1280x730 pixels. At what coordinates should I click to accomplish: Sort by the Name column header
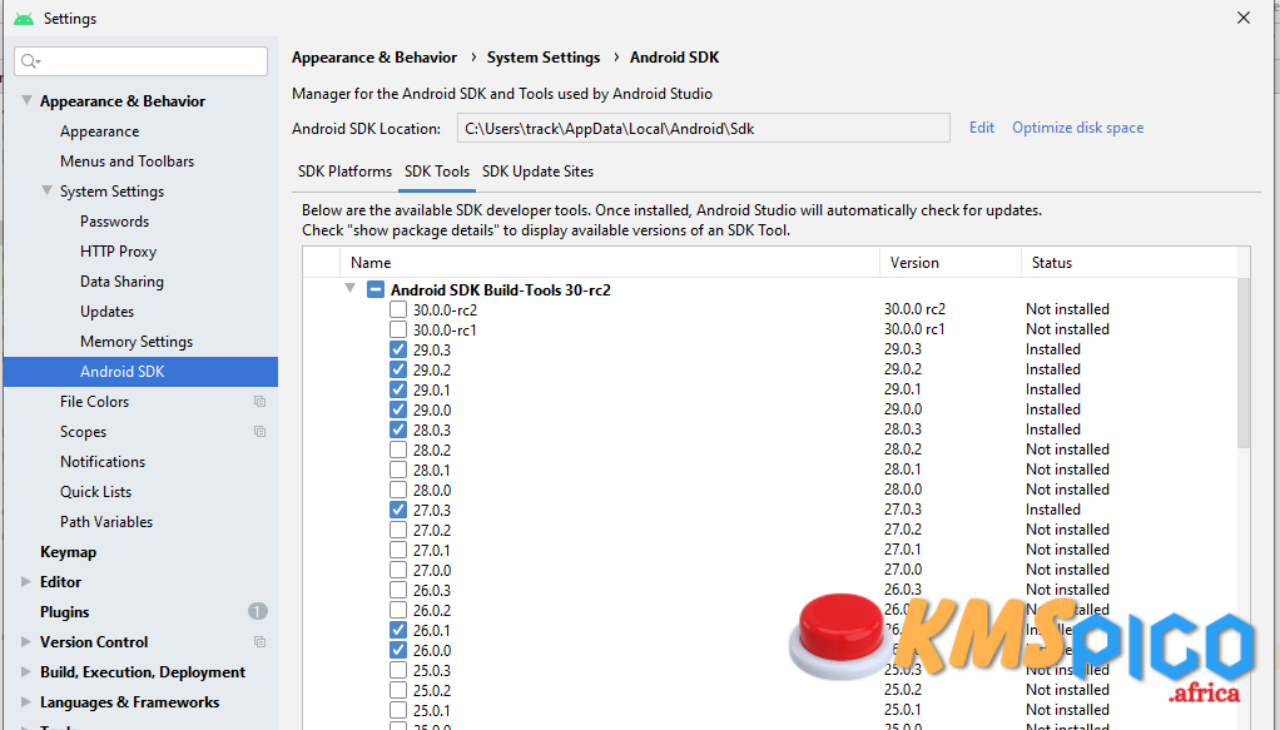pos(610,263)
